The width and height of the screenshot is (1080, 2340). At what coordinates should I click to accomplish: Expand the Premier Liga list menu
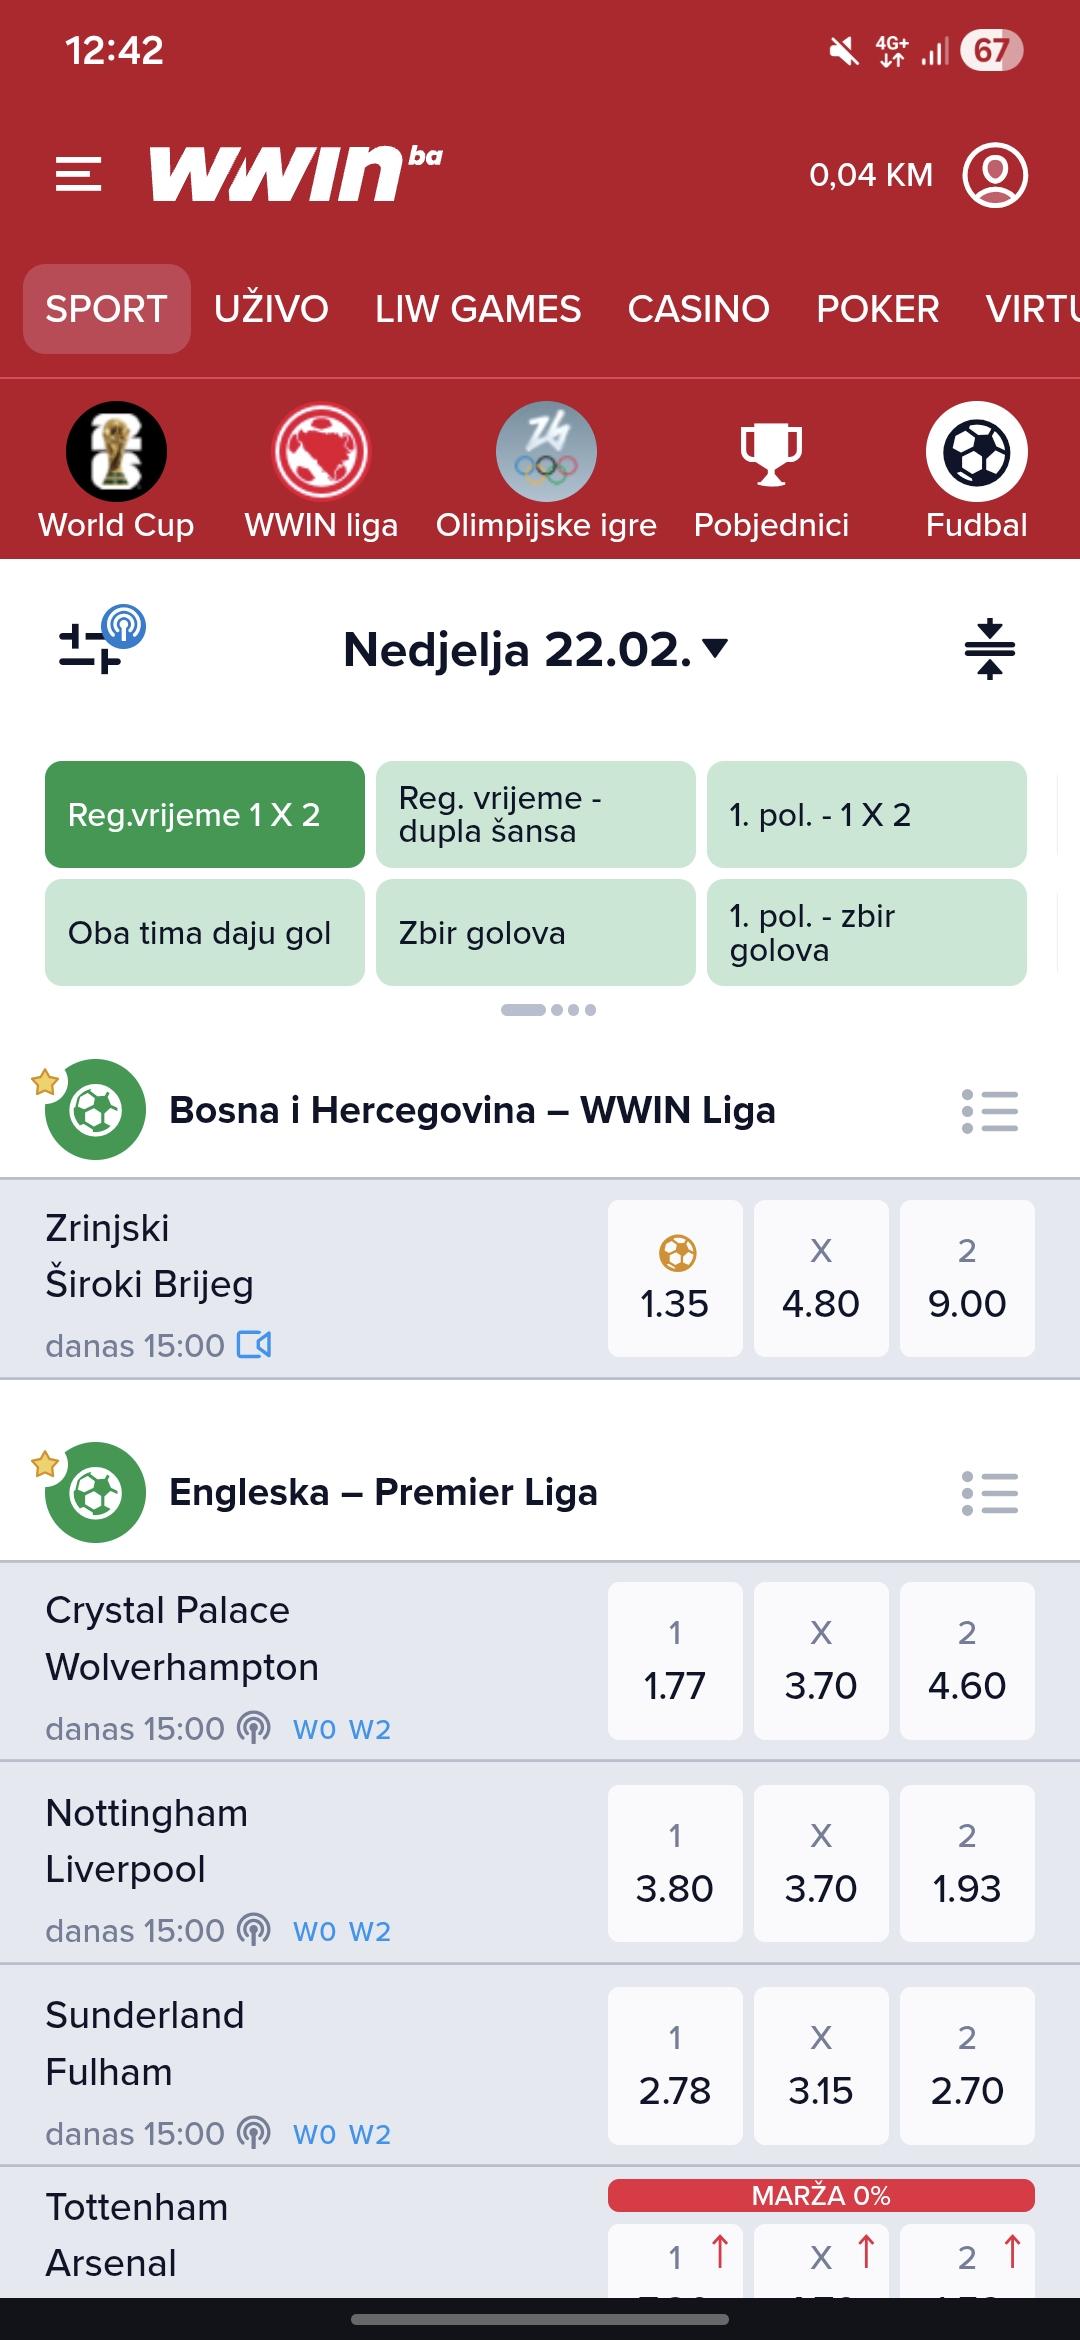click(989, 1493)
